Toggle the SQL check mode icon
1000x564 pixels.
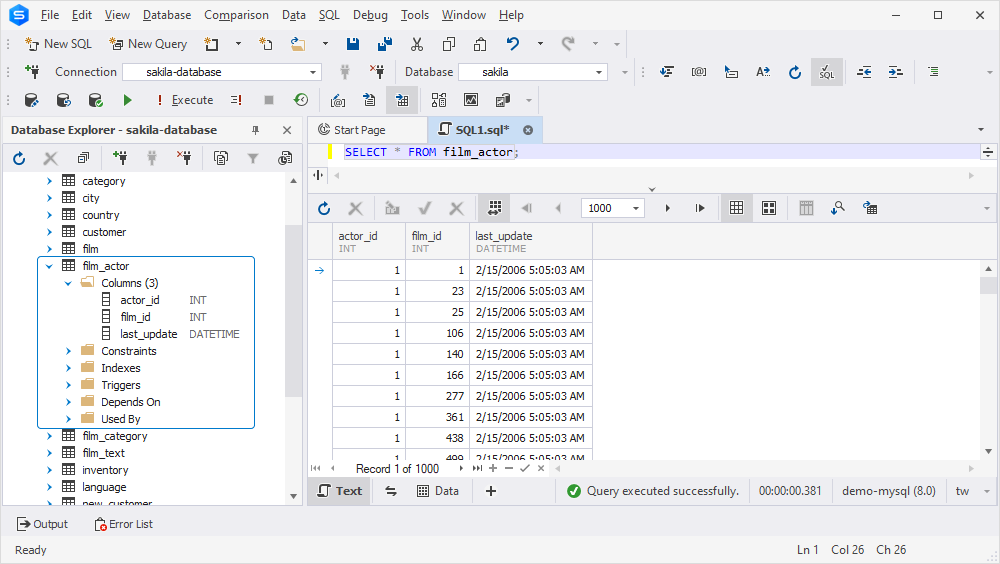pyautogui.click(x=827, y=72)
